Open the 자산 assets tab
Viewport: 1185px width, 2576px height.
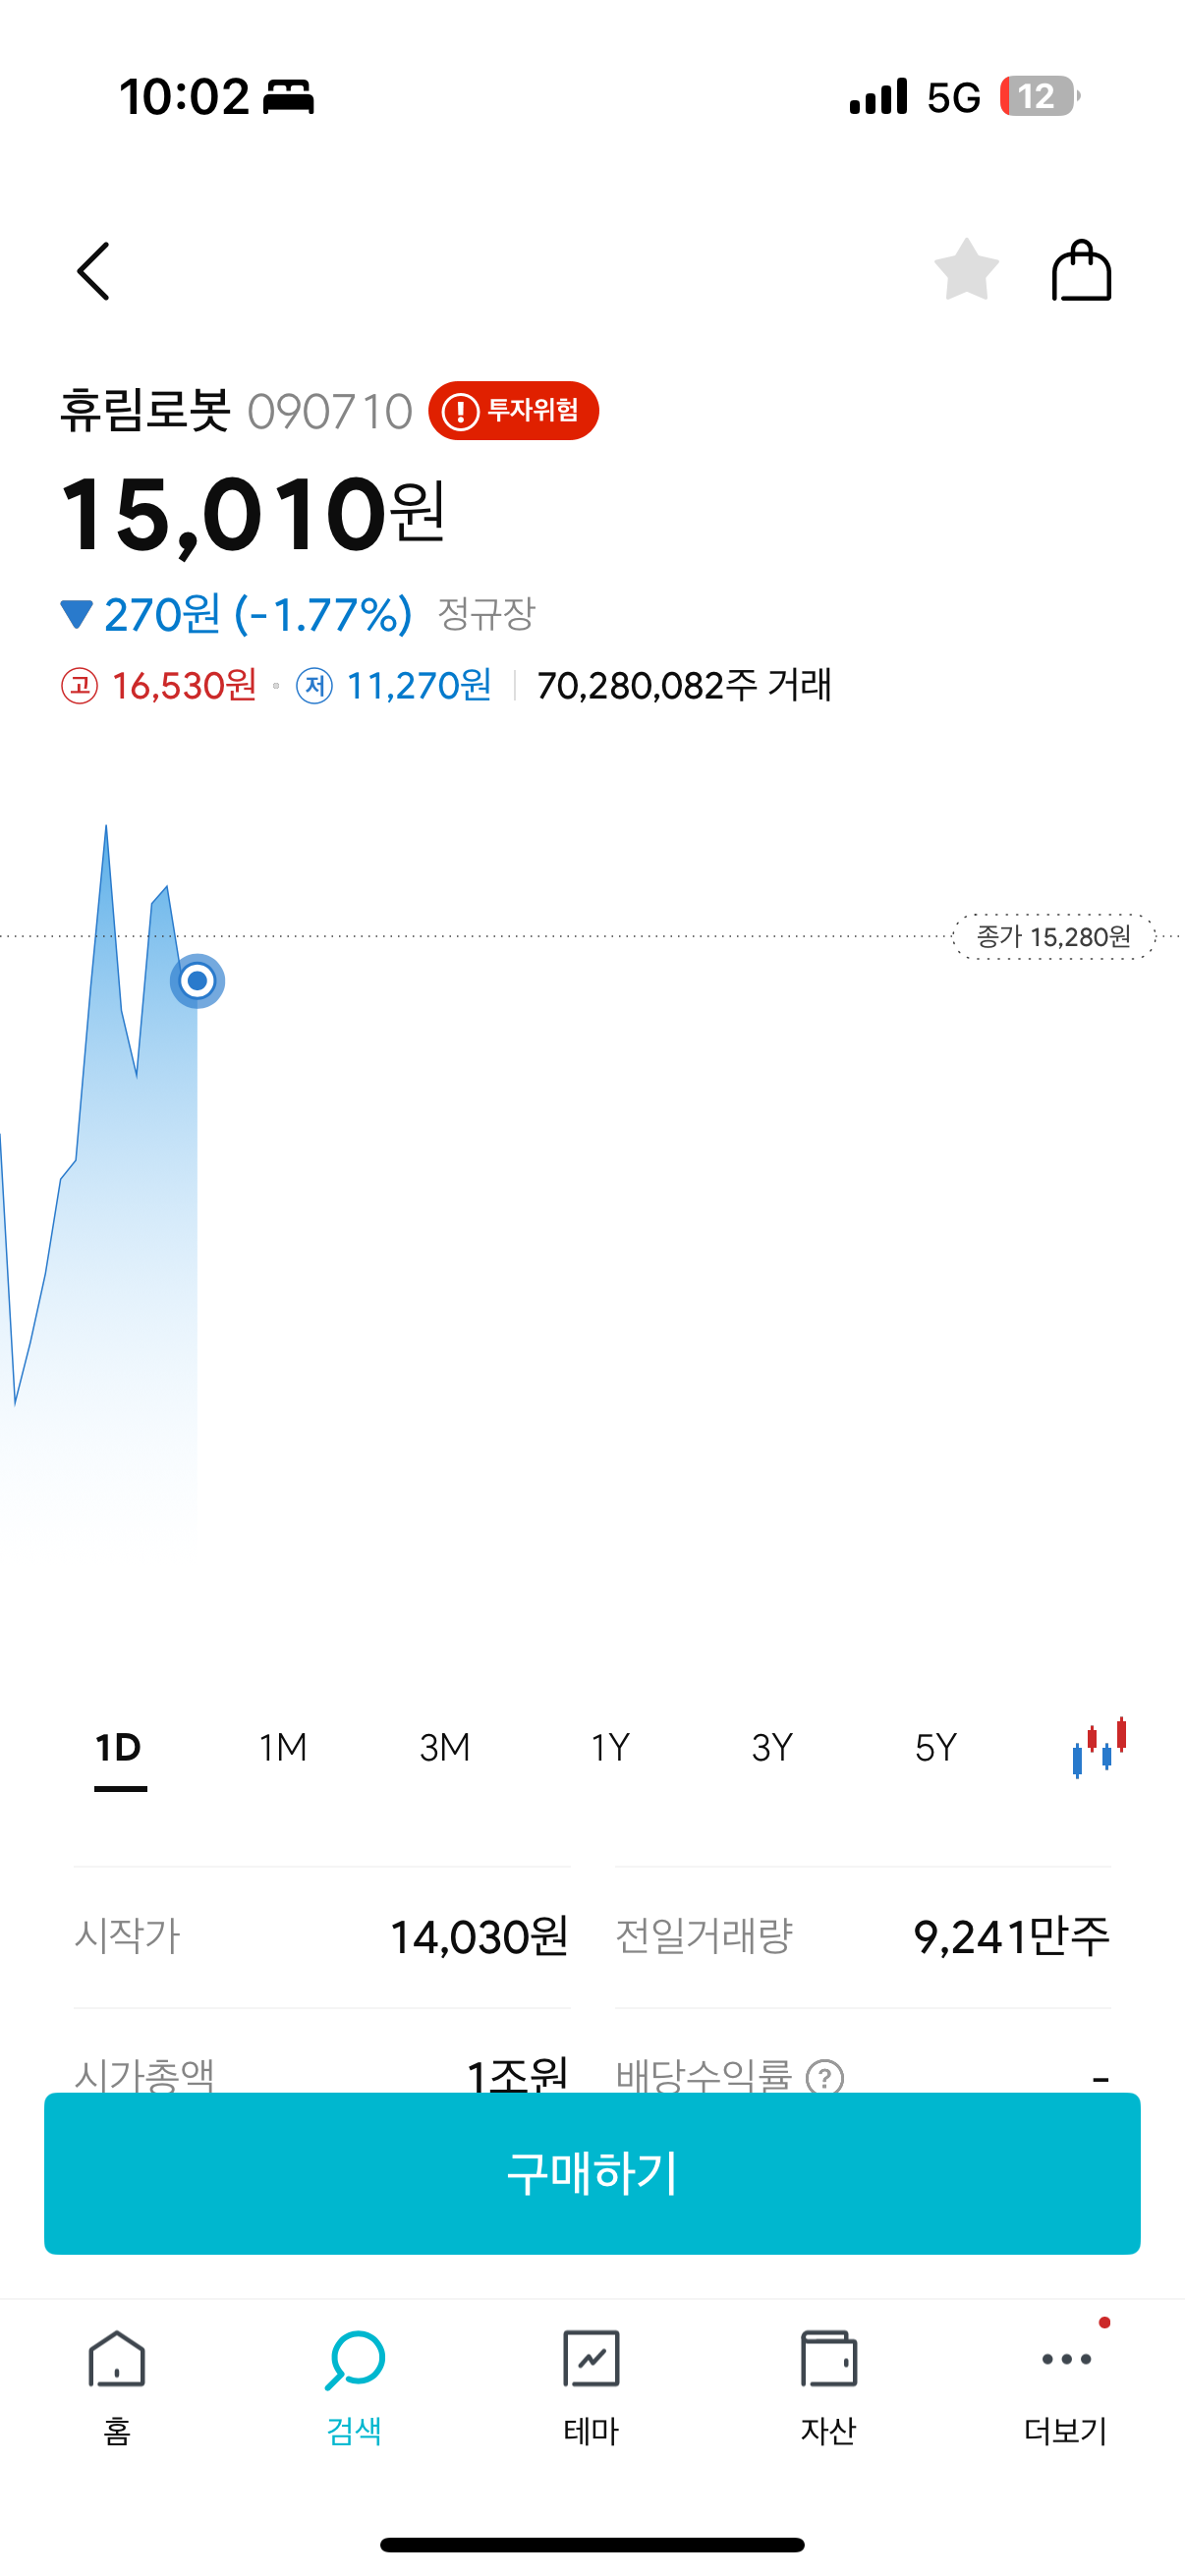(x=828, y=2385)
